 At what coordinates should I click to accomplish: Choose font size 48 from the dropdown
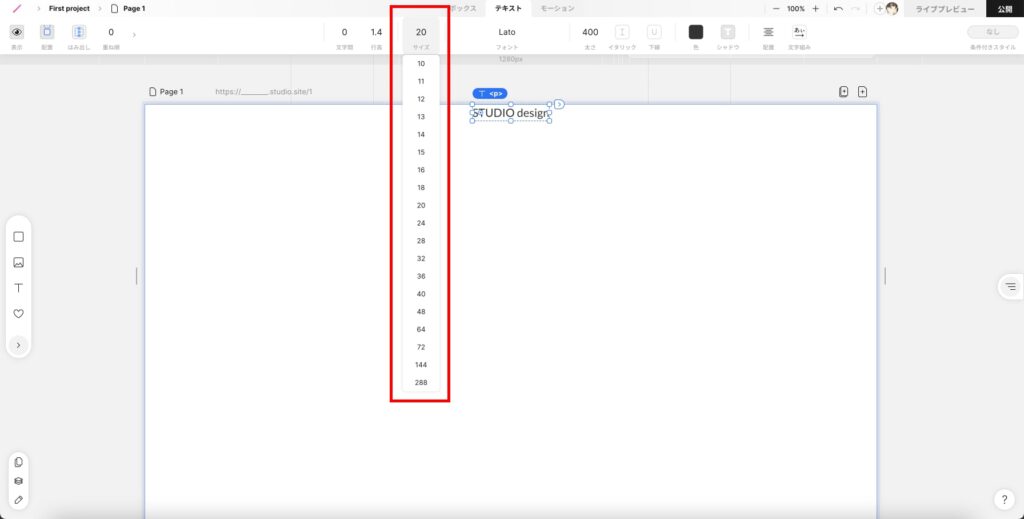point(421,312)
